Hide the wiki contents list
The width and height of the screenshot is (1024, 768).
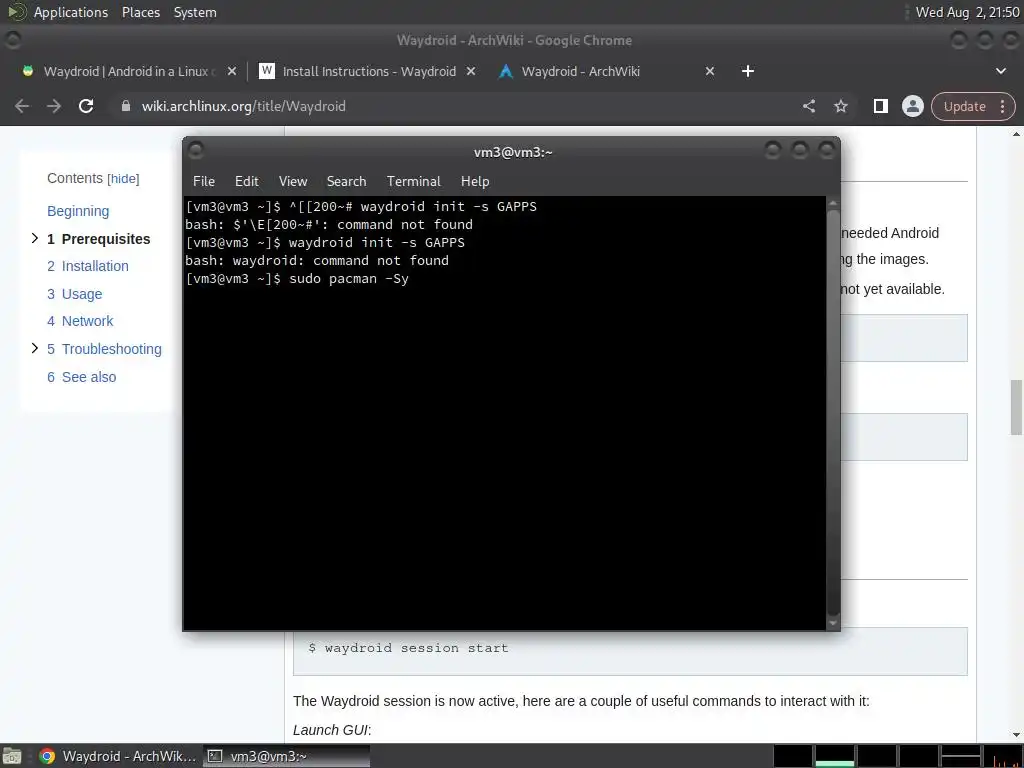pyautogui.click(x=123, y=179)
